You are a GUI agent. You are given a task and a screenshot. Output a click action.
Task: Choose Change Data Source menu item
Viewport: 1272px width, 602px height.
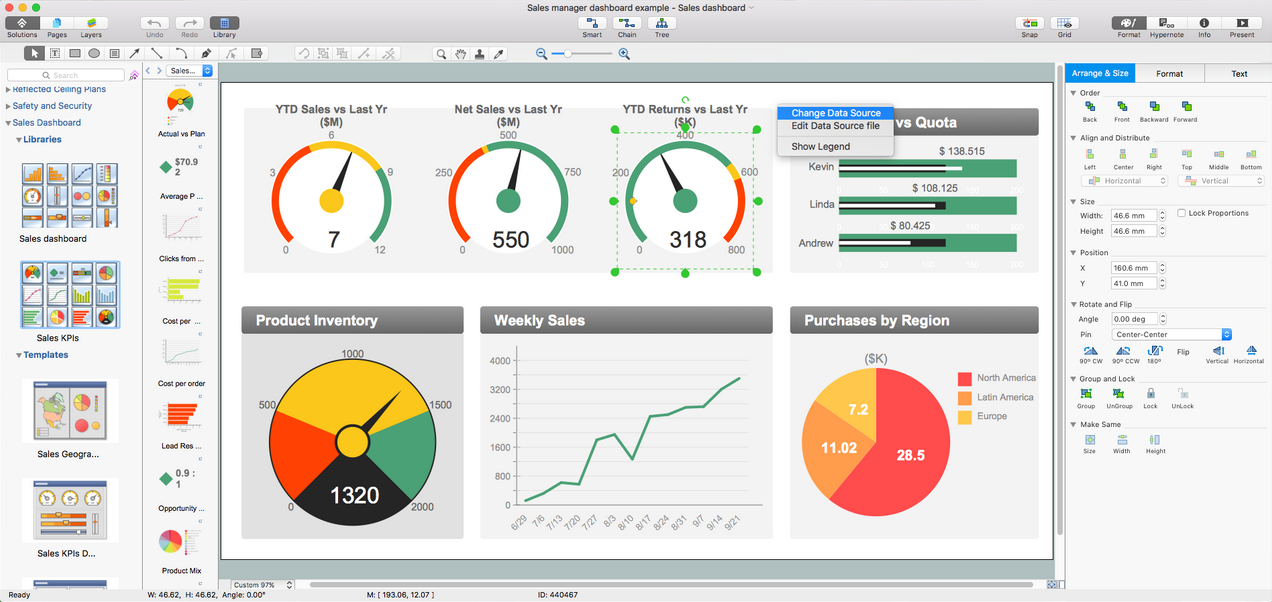(x=835, y=113)
